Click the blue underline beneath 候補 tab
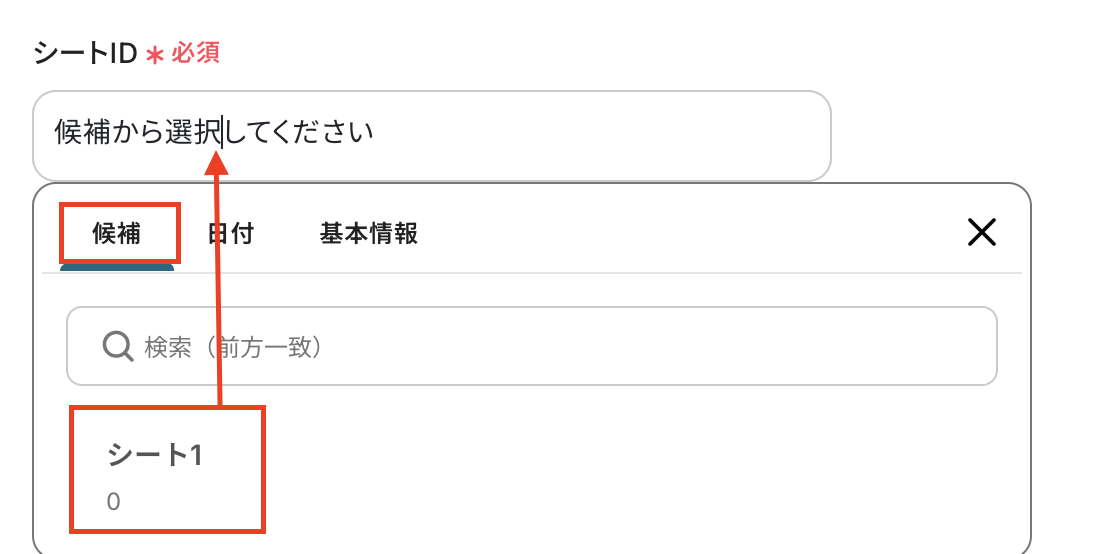1100x554 pixels. (x=117, y=267)
